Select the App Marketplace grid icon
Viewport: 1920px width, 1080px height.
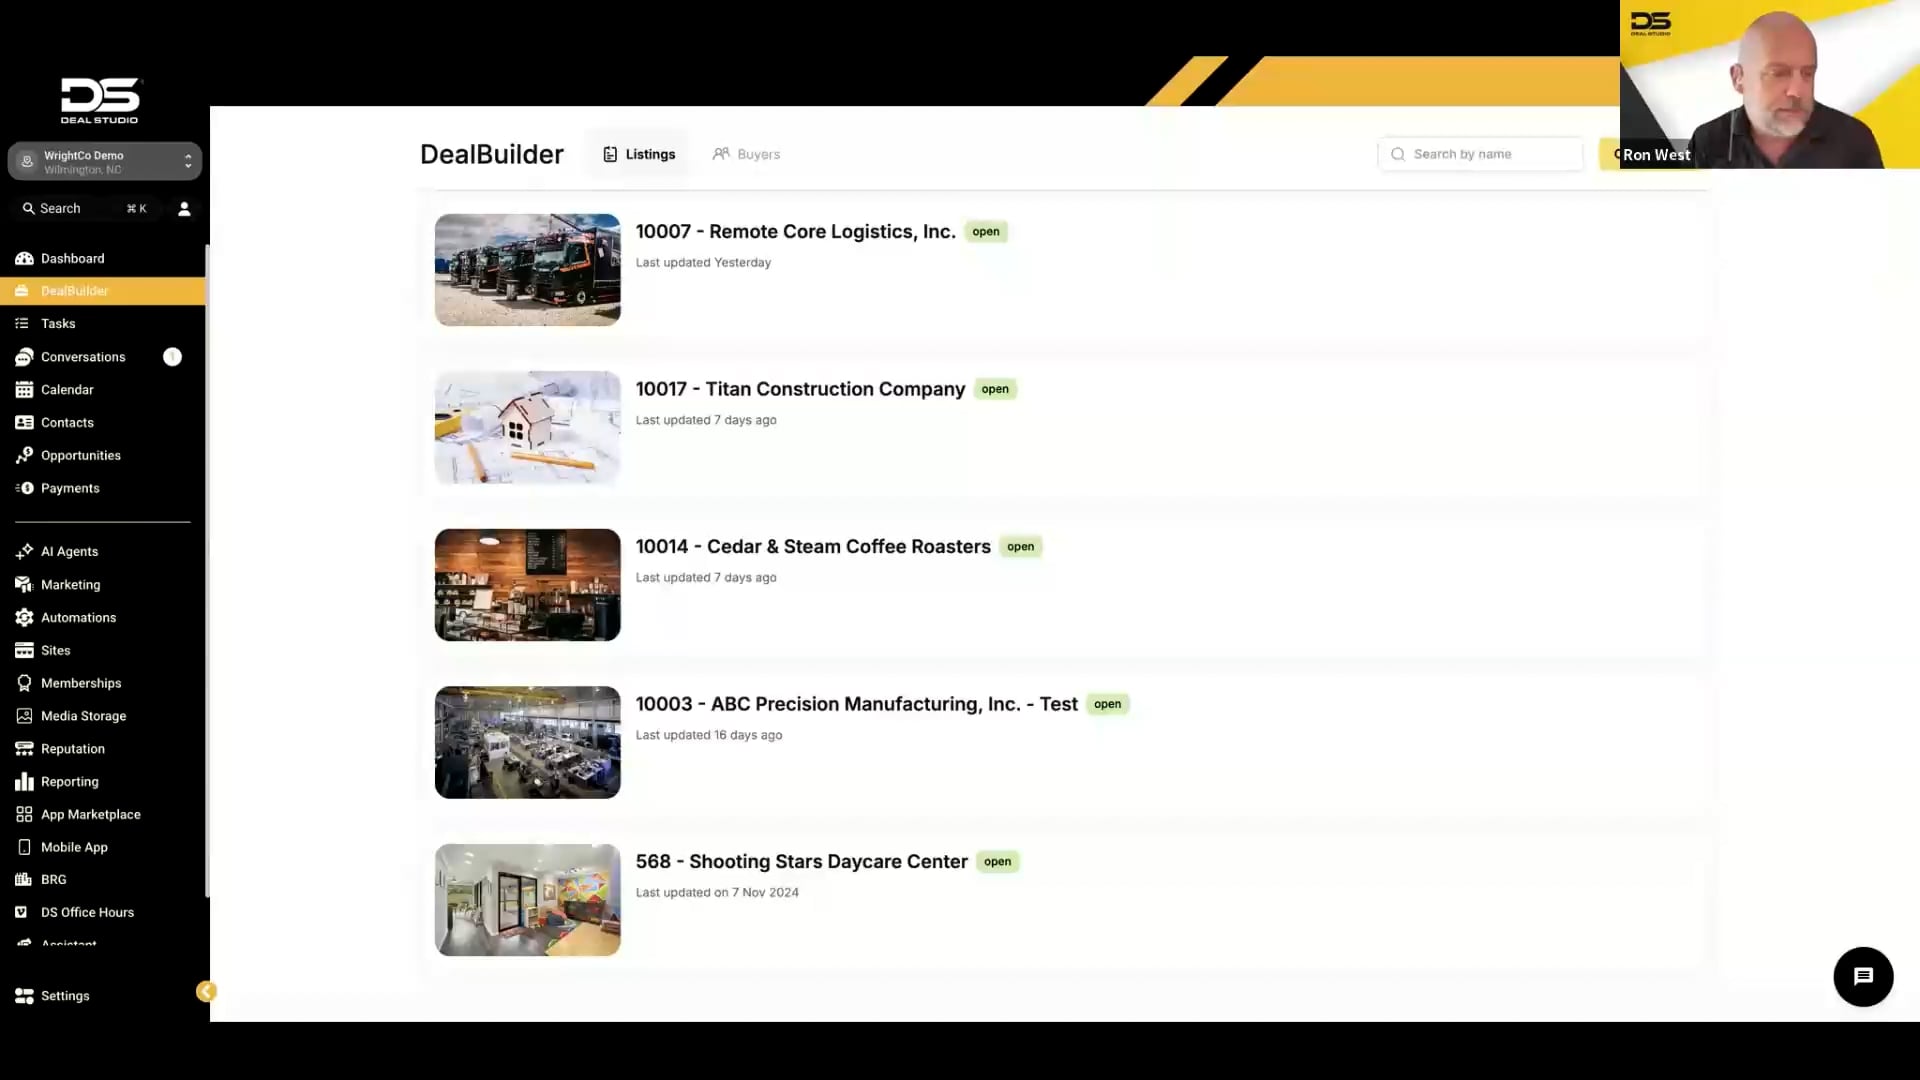coord(24,814)
